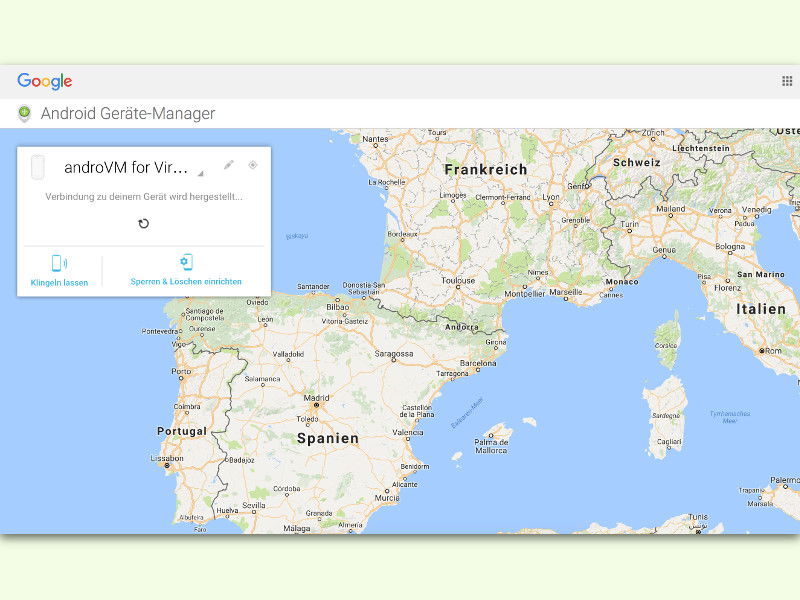The height and width of the screenshot is (600, 800).
Task: Click the refresh connection icon
Action: 143,223
